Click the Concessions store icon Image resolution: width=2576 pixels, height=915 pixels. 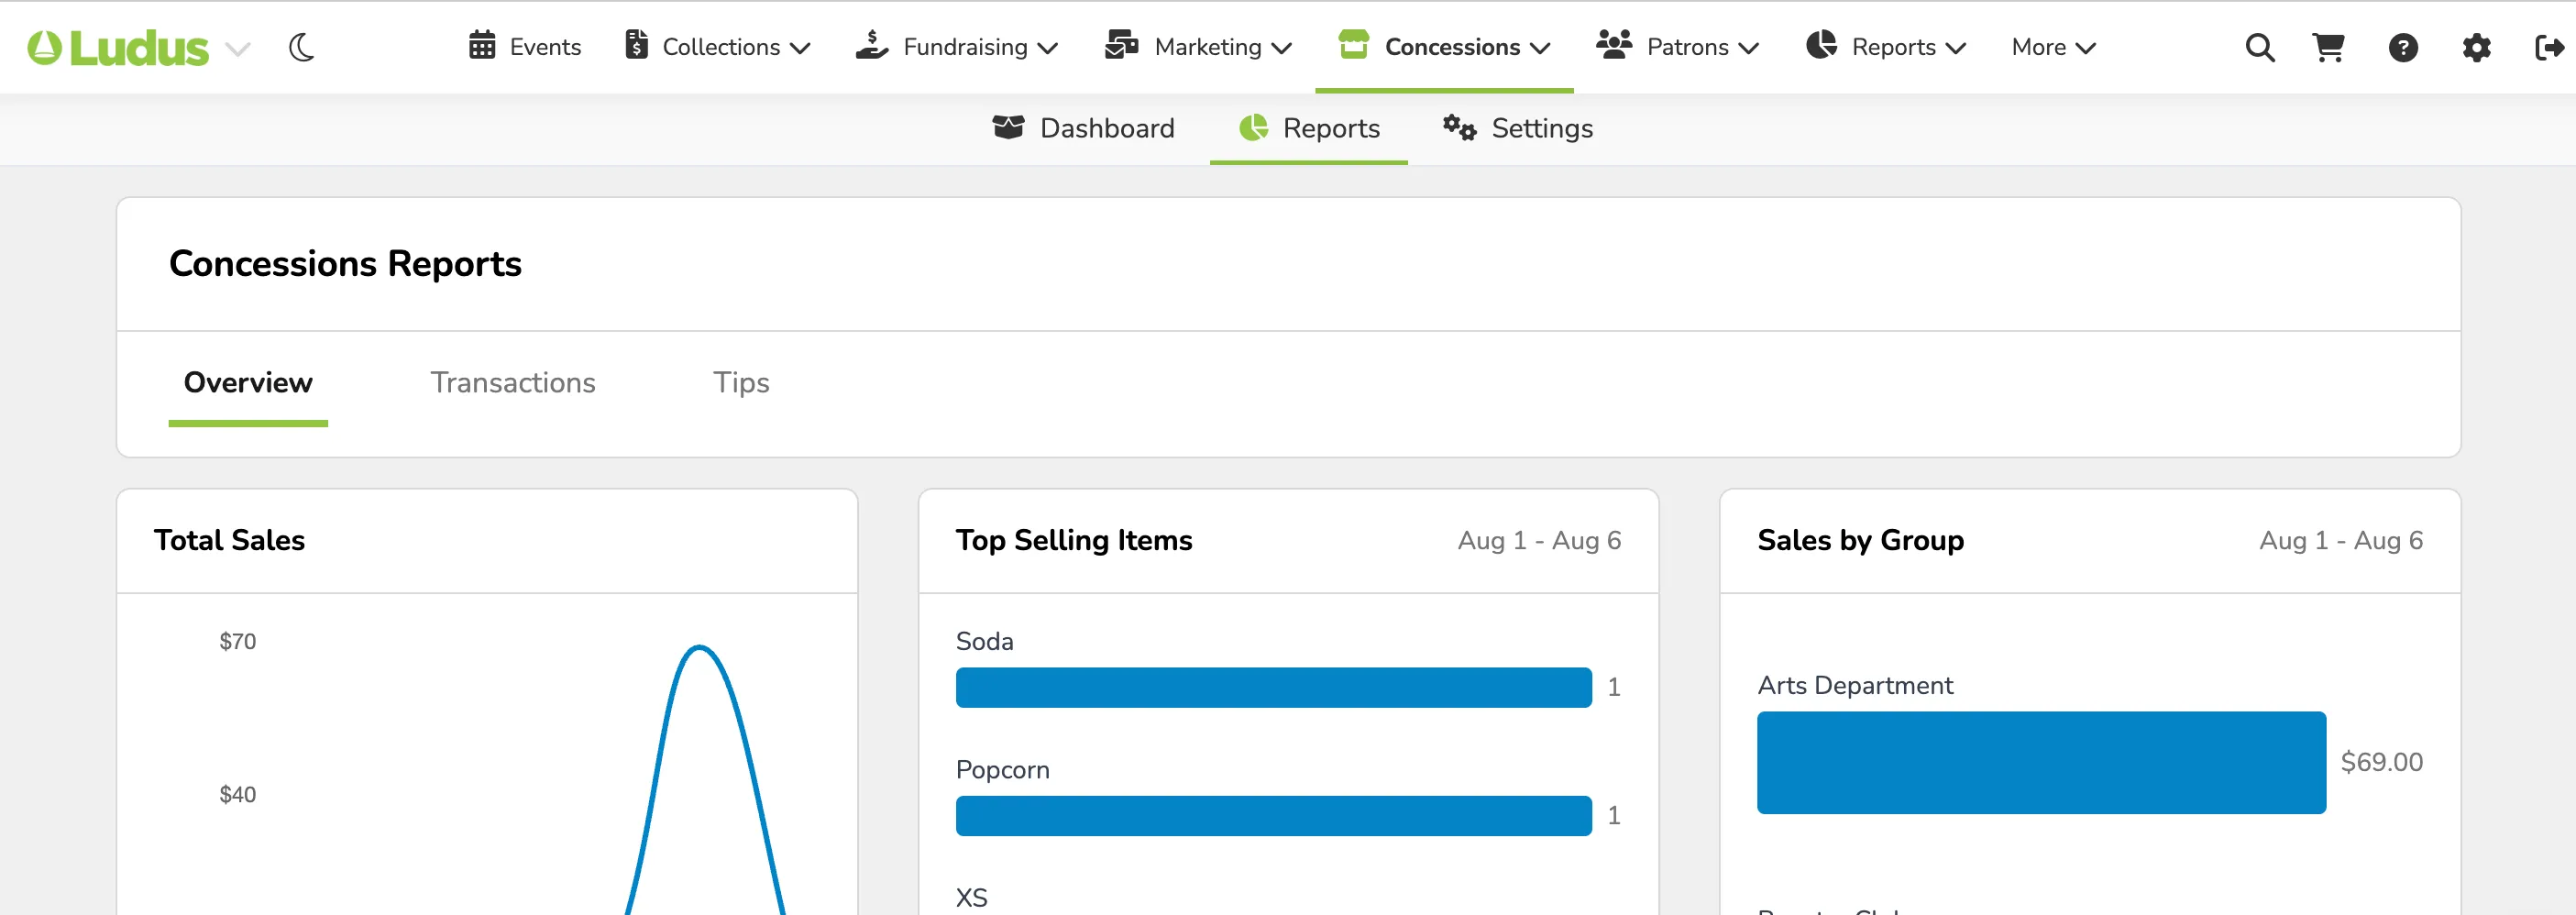pyautogui.click(x=1354, y=45)
